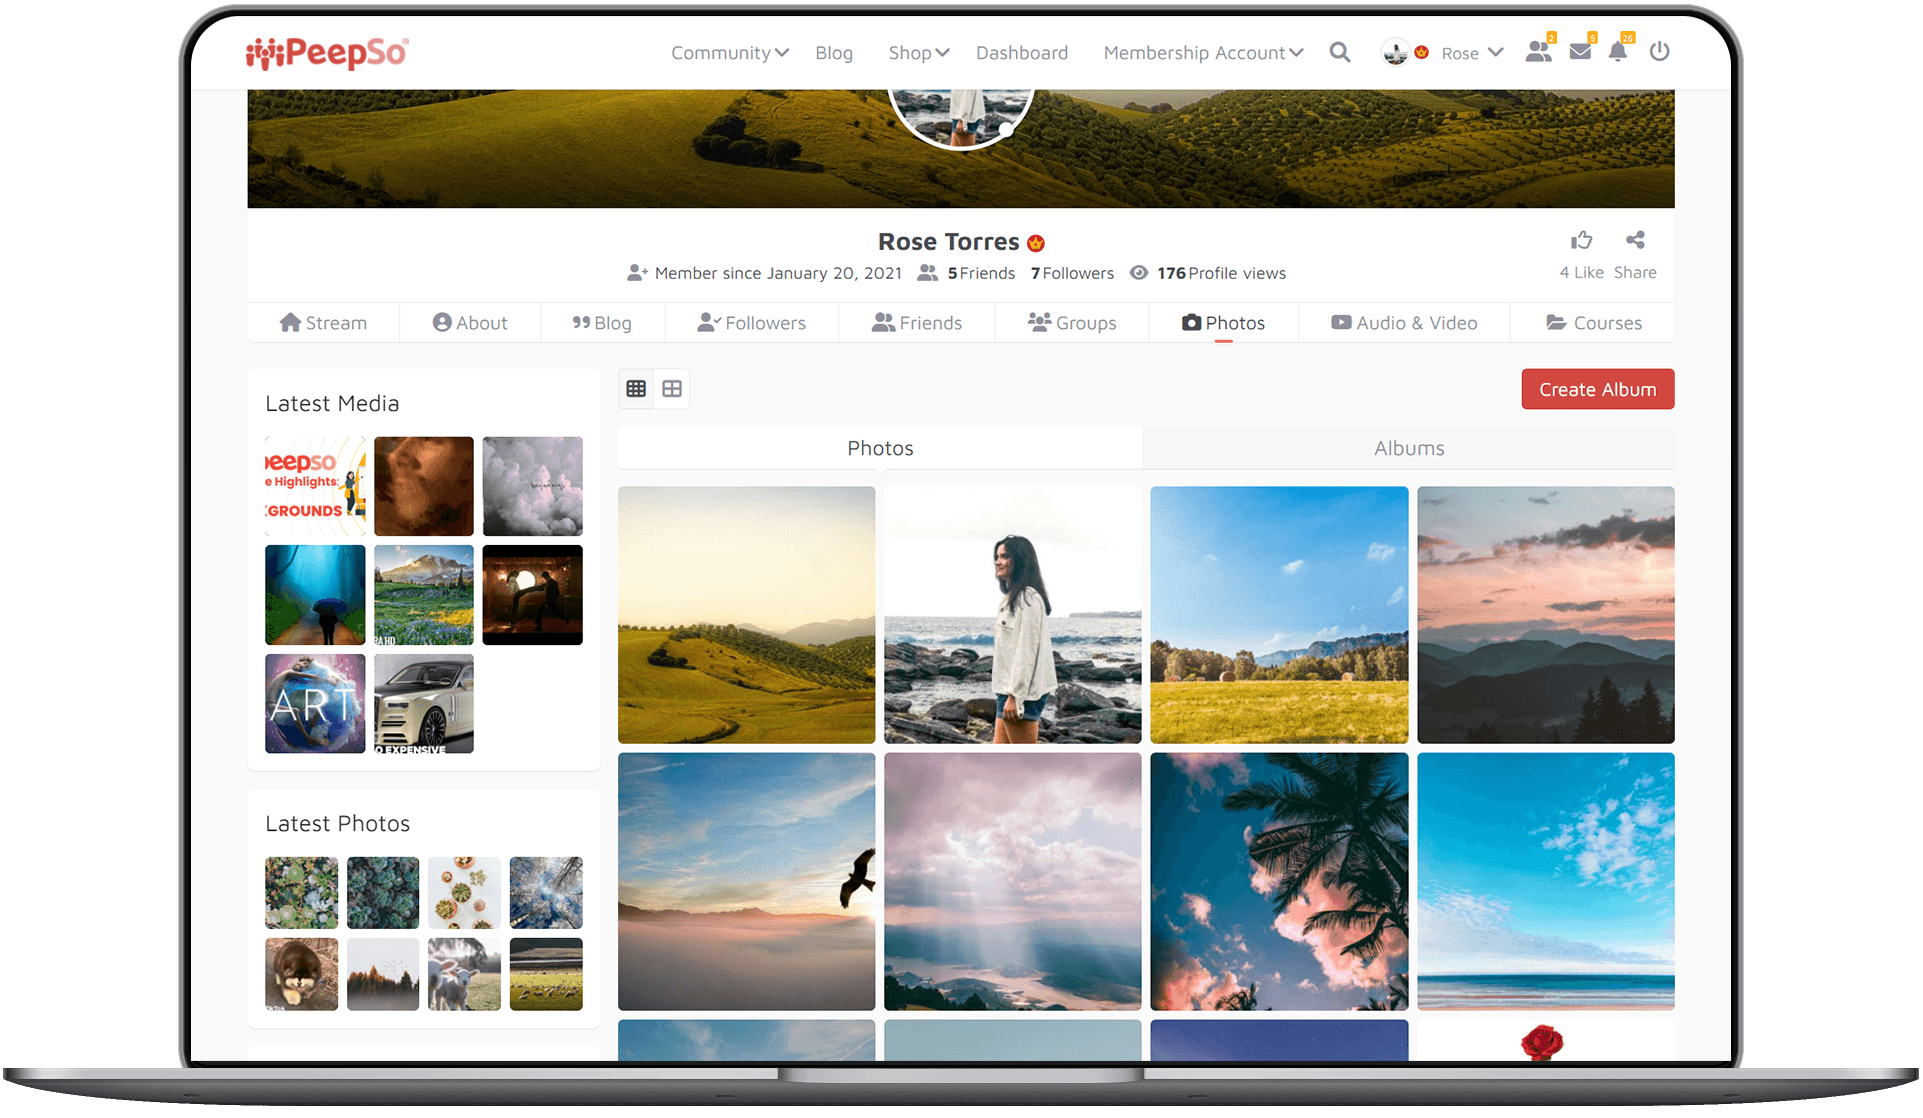This screenshot has width=1923, height=1118.
Task: Open ART globe media thumbnail
Action: (x=315, y=703)
